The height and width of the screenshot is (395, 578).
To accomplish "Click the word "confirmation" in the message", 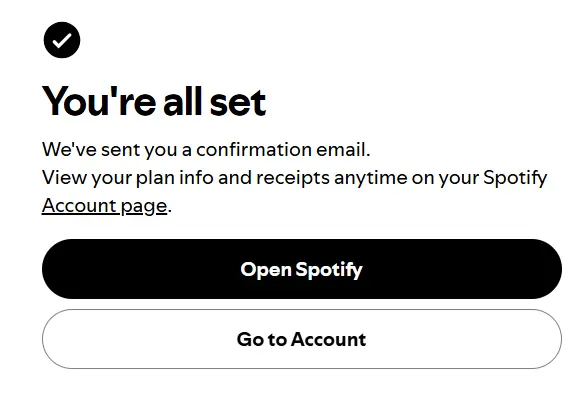I will click(254, 150).
